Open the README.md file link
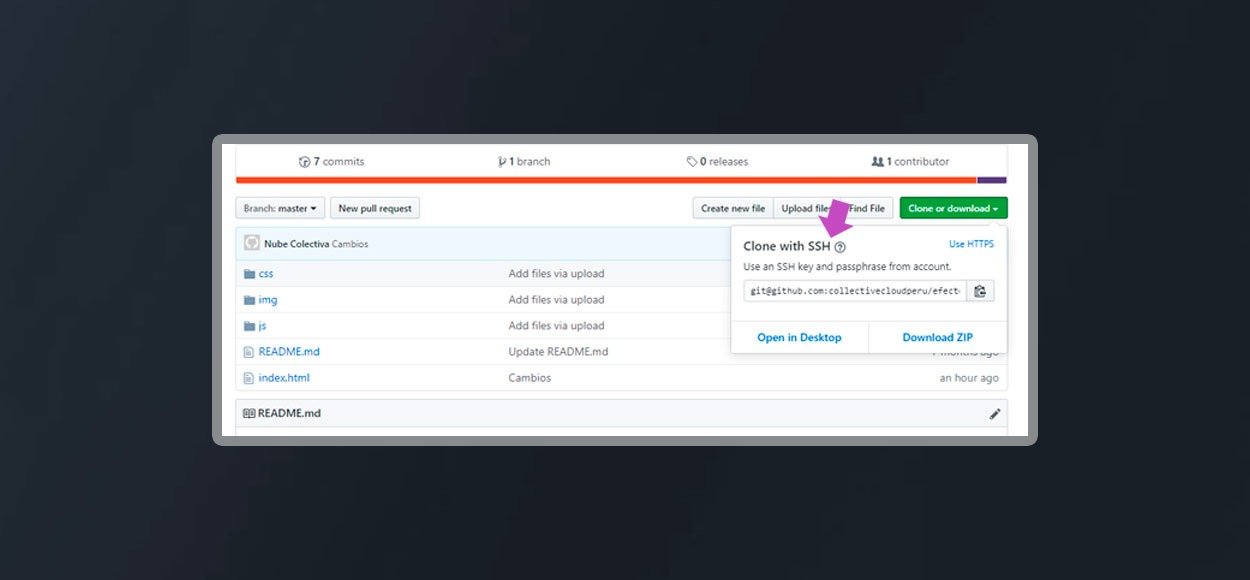 click(x=289, y=352)
